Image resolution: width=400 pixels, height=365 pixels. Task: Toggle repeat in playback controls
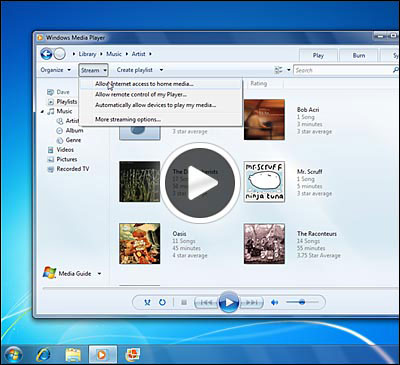[162, 303]
